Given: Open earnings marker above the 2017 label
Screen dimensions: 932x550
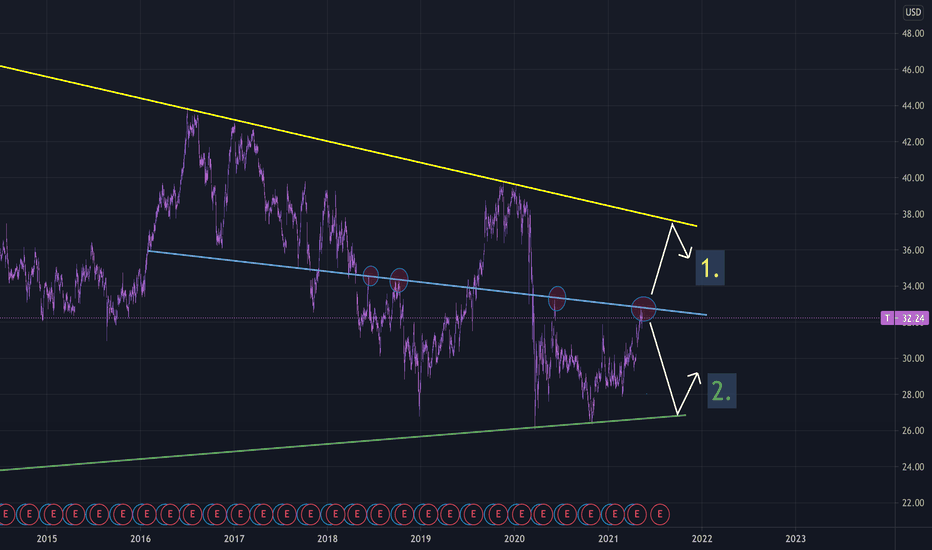Looking at the screenshot, I should 240,514.
